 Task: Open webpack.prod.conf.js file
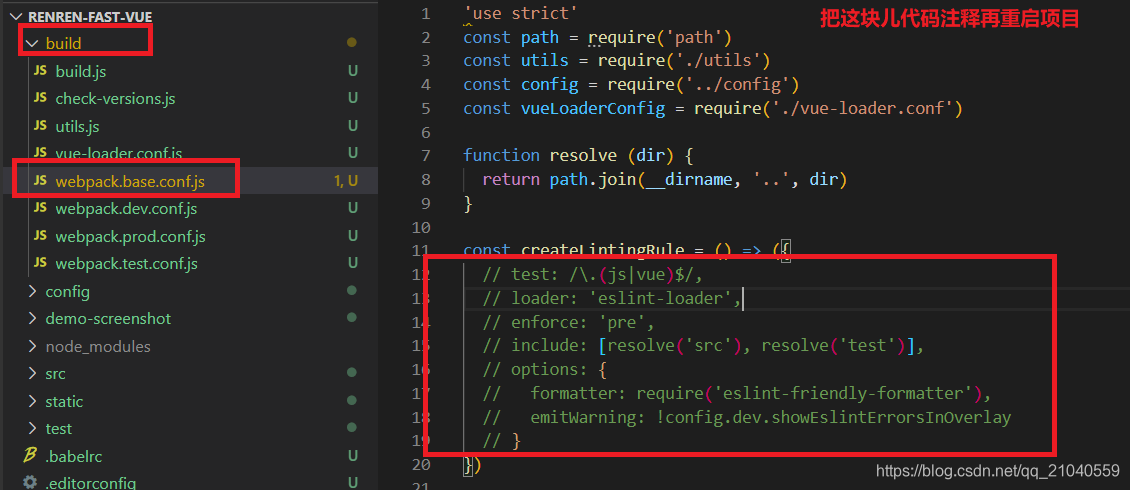pyautogui.click(x=130, y=236)
